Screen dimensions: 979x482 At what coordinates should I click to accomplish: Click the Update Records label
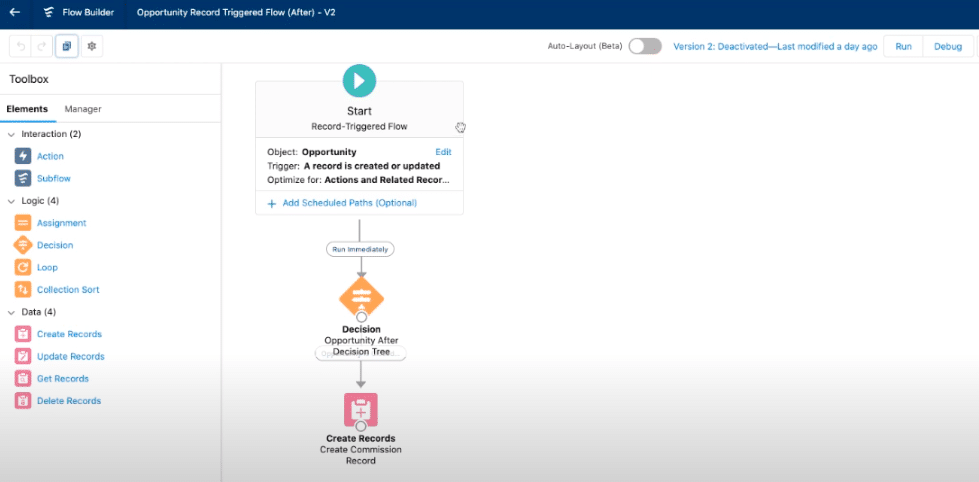coord(71,357)
